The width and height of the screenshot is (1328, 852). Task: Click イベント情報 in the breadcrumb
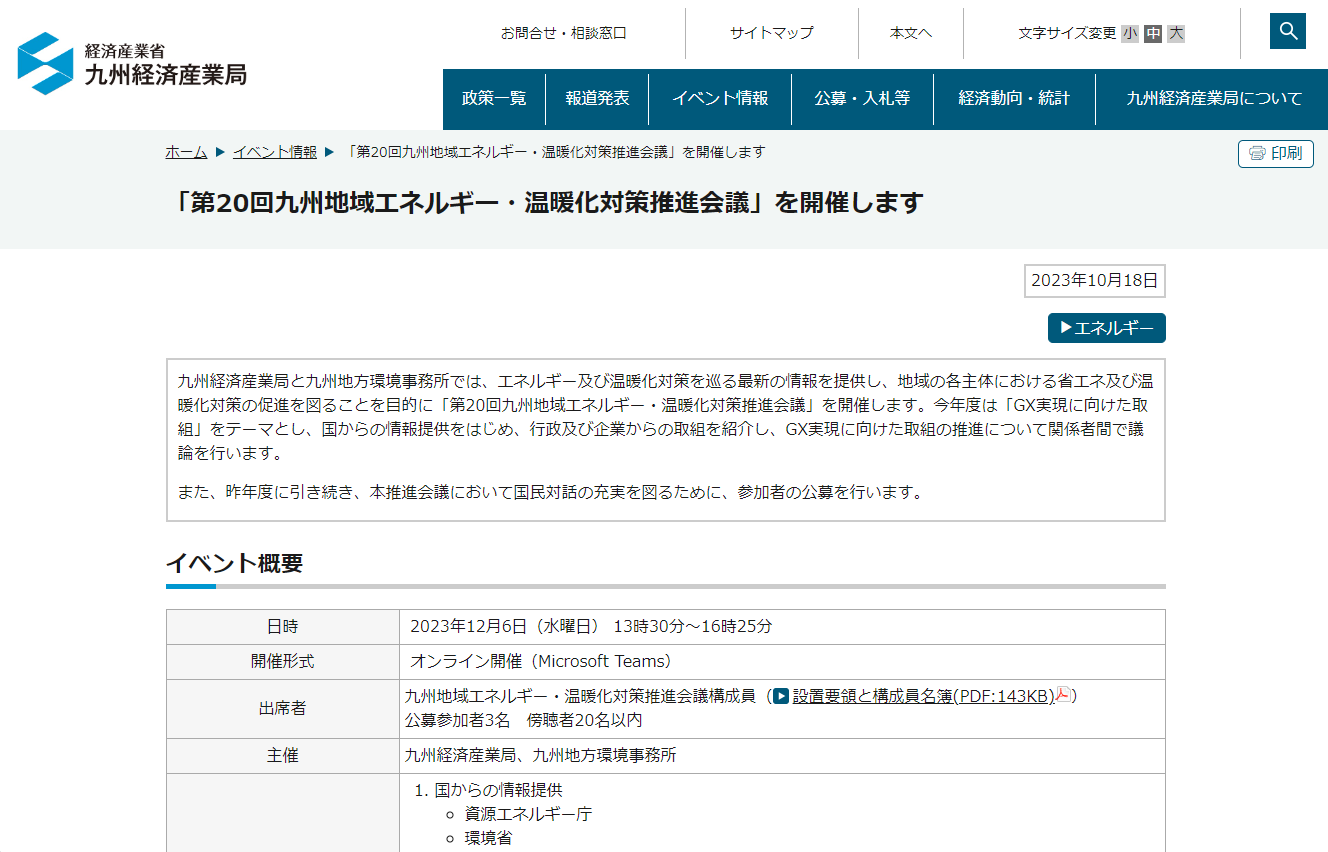click(274, 152)
